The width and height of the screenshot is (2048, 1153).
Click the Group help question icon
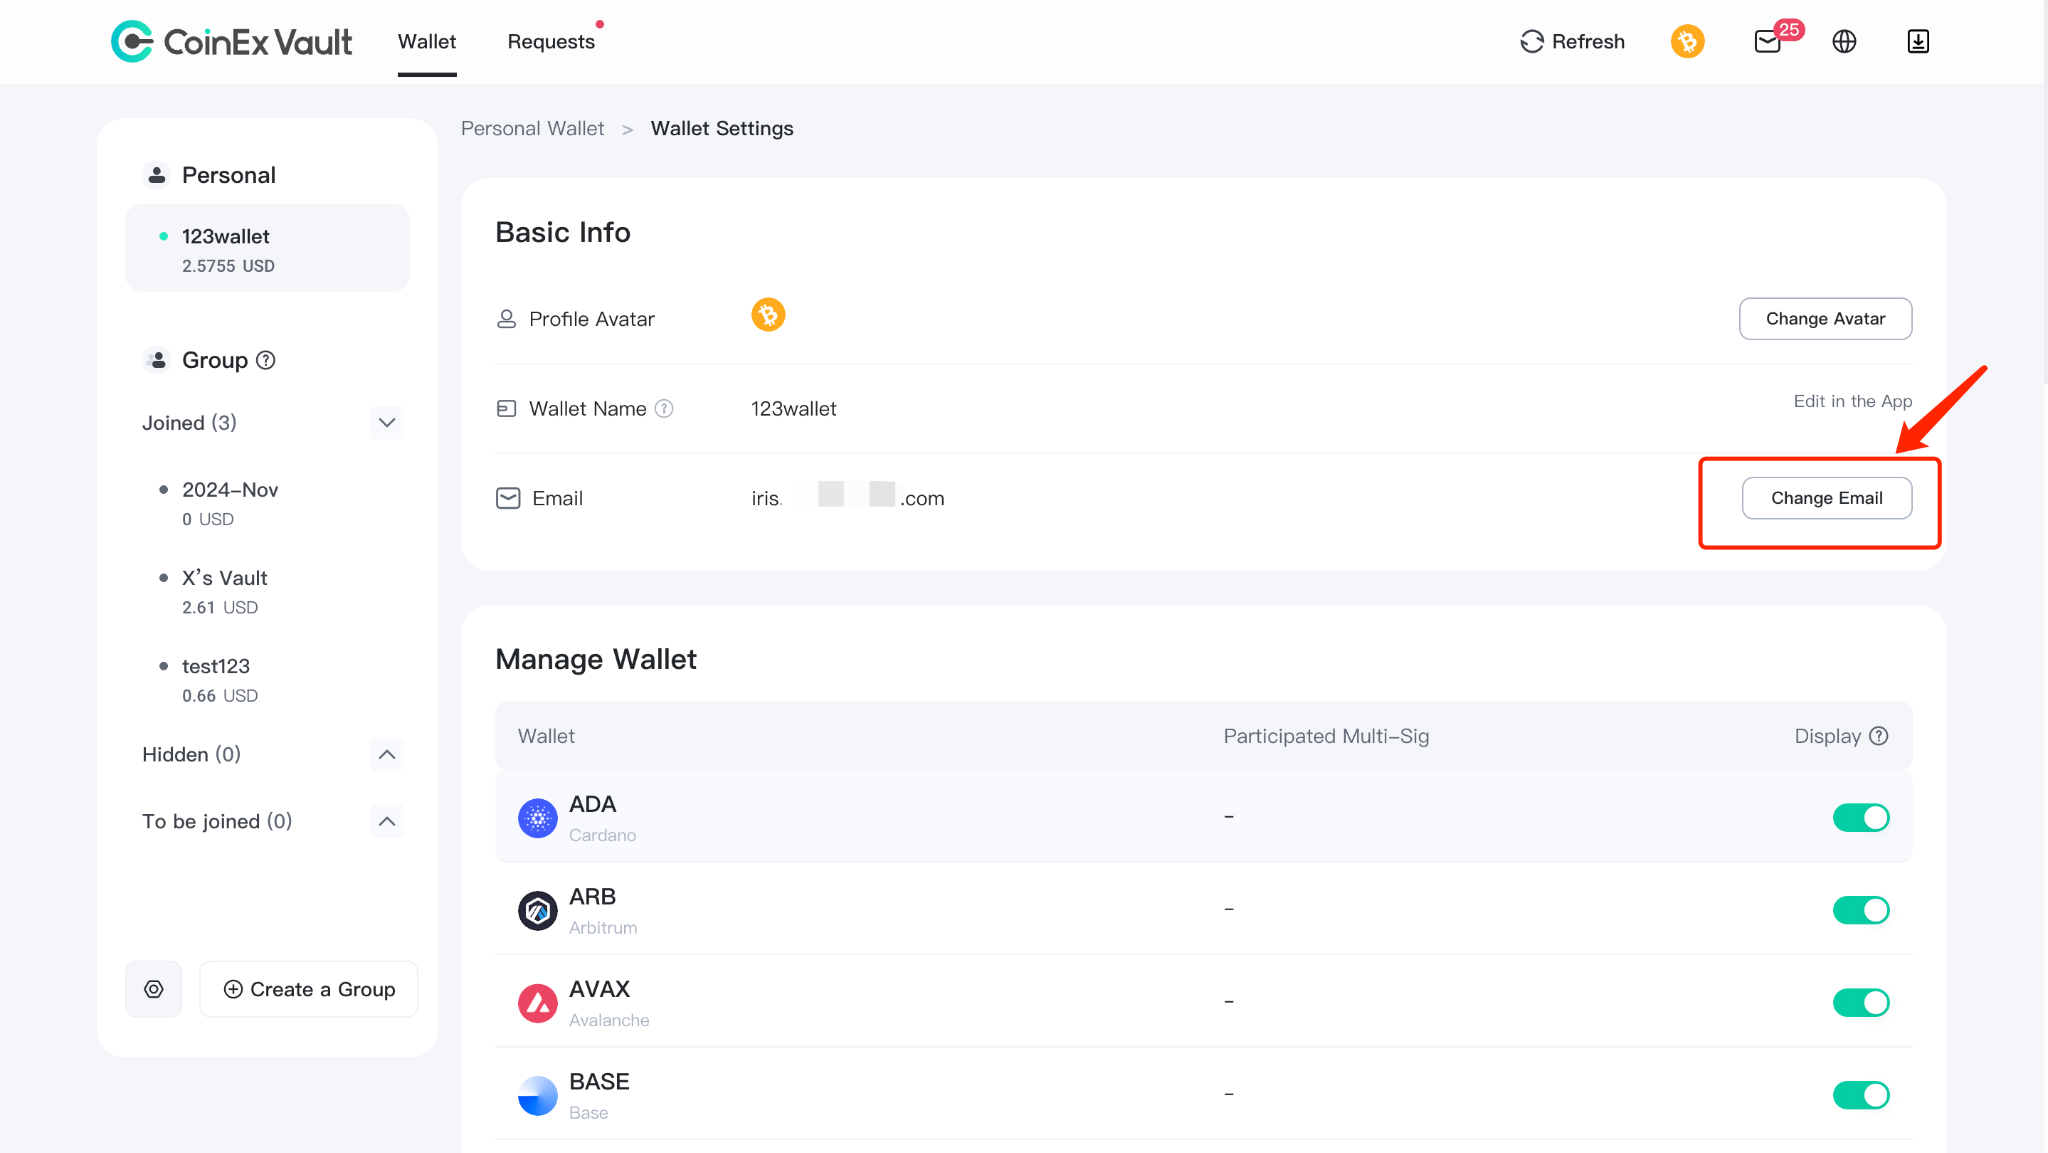pyautogui.click(x=266, y=360)
